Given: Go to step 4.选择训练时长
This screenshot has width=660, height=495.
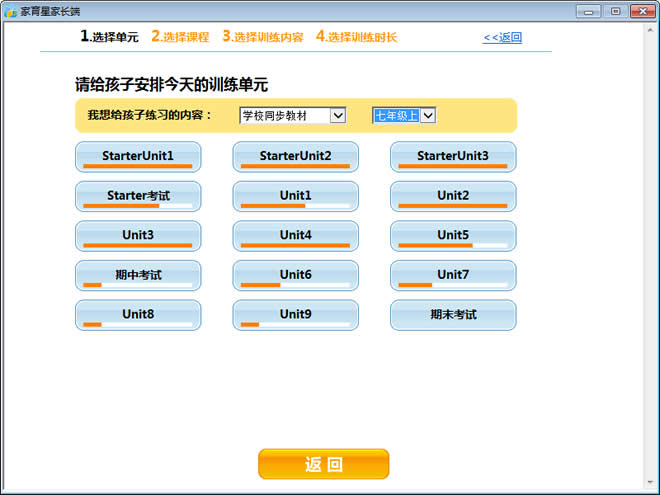Looking at the screenshot, I should point(357,37).
